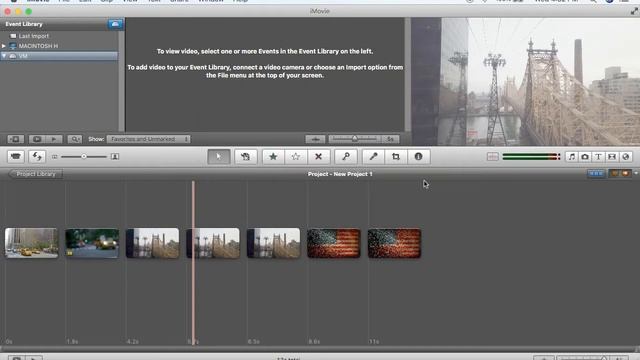Open the Show Favorites and Unmarked dropdown
640x360 pixels.
tap(149, 139)
